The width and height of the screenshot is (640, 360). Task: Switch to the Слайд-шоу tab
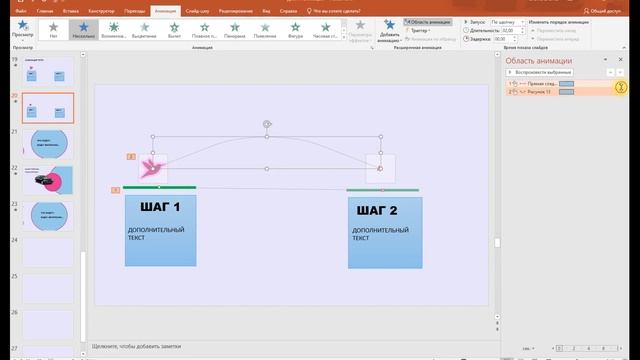[197, 11]
